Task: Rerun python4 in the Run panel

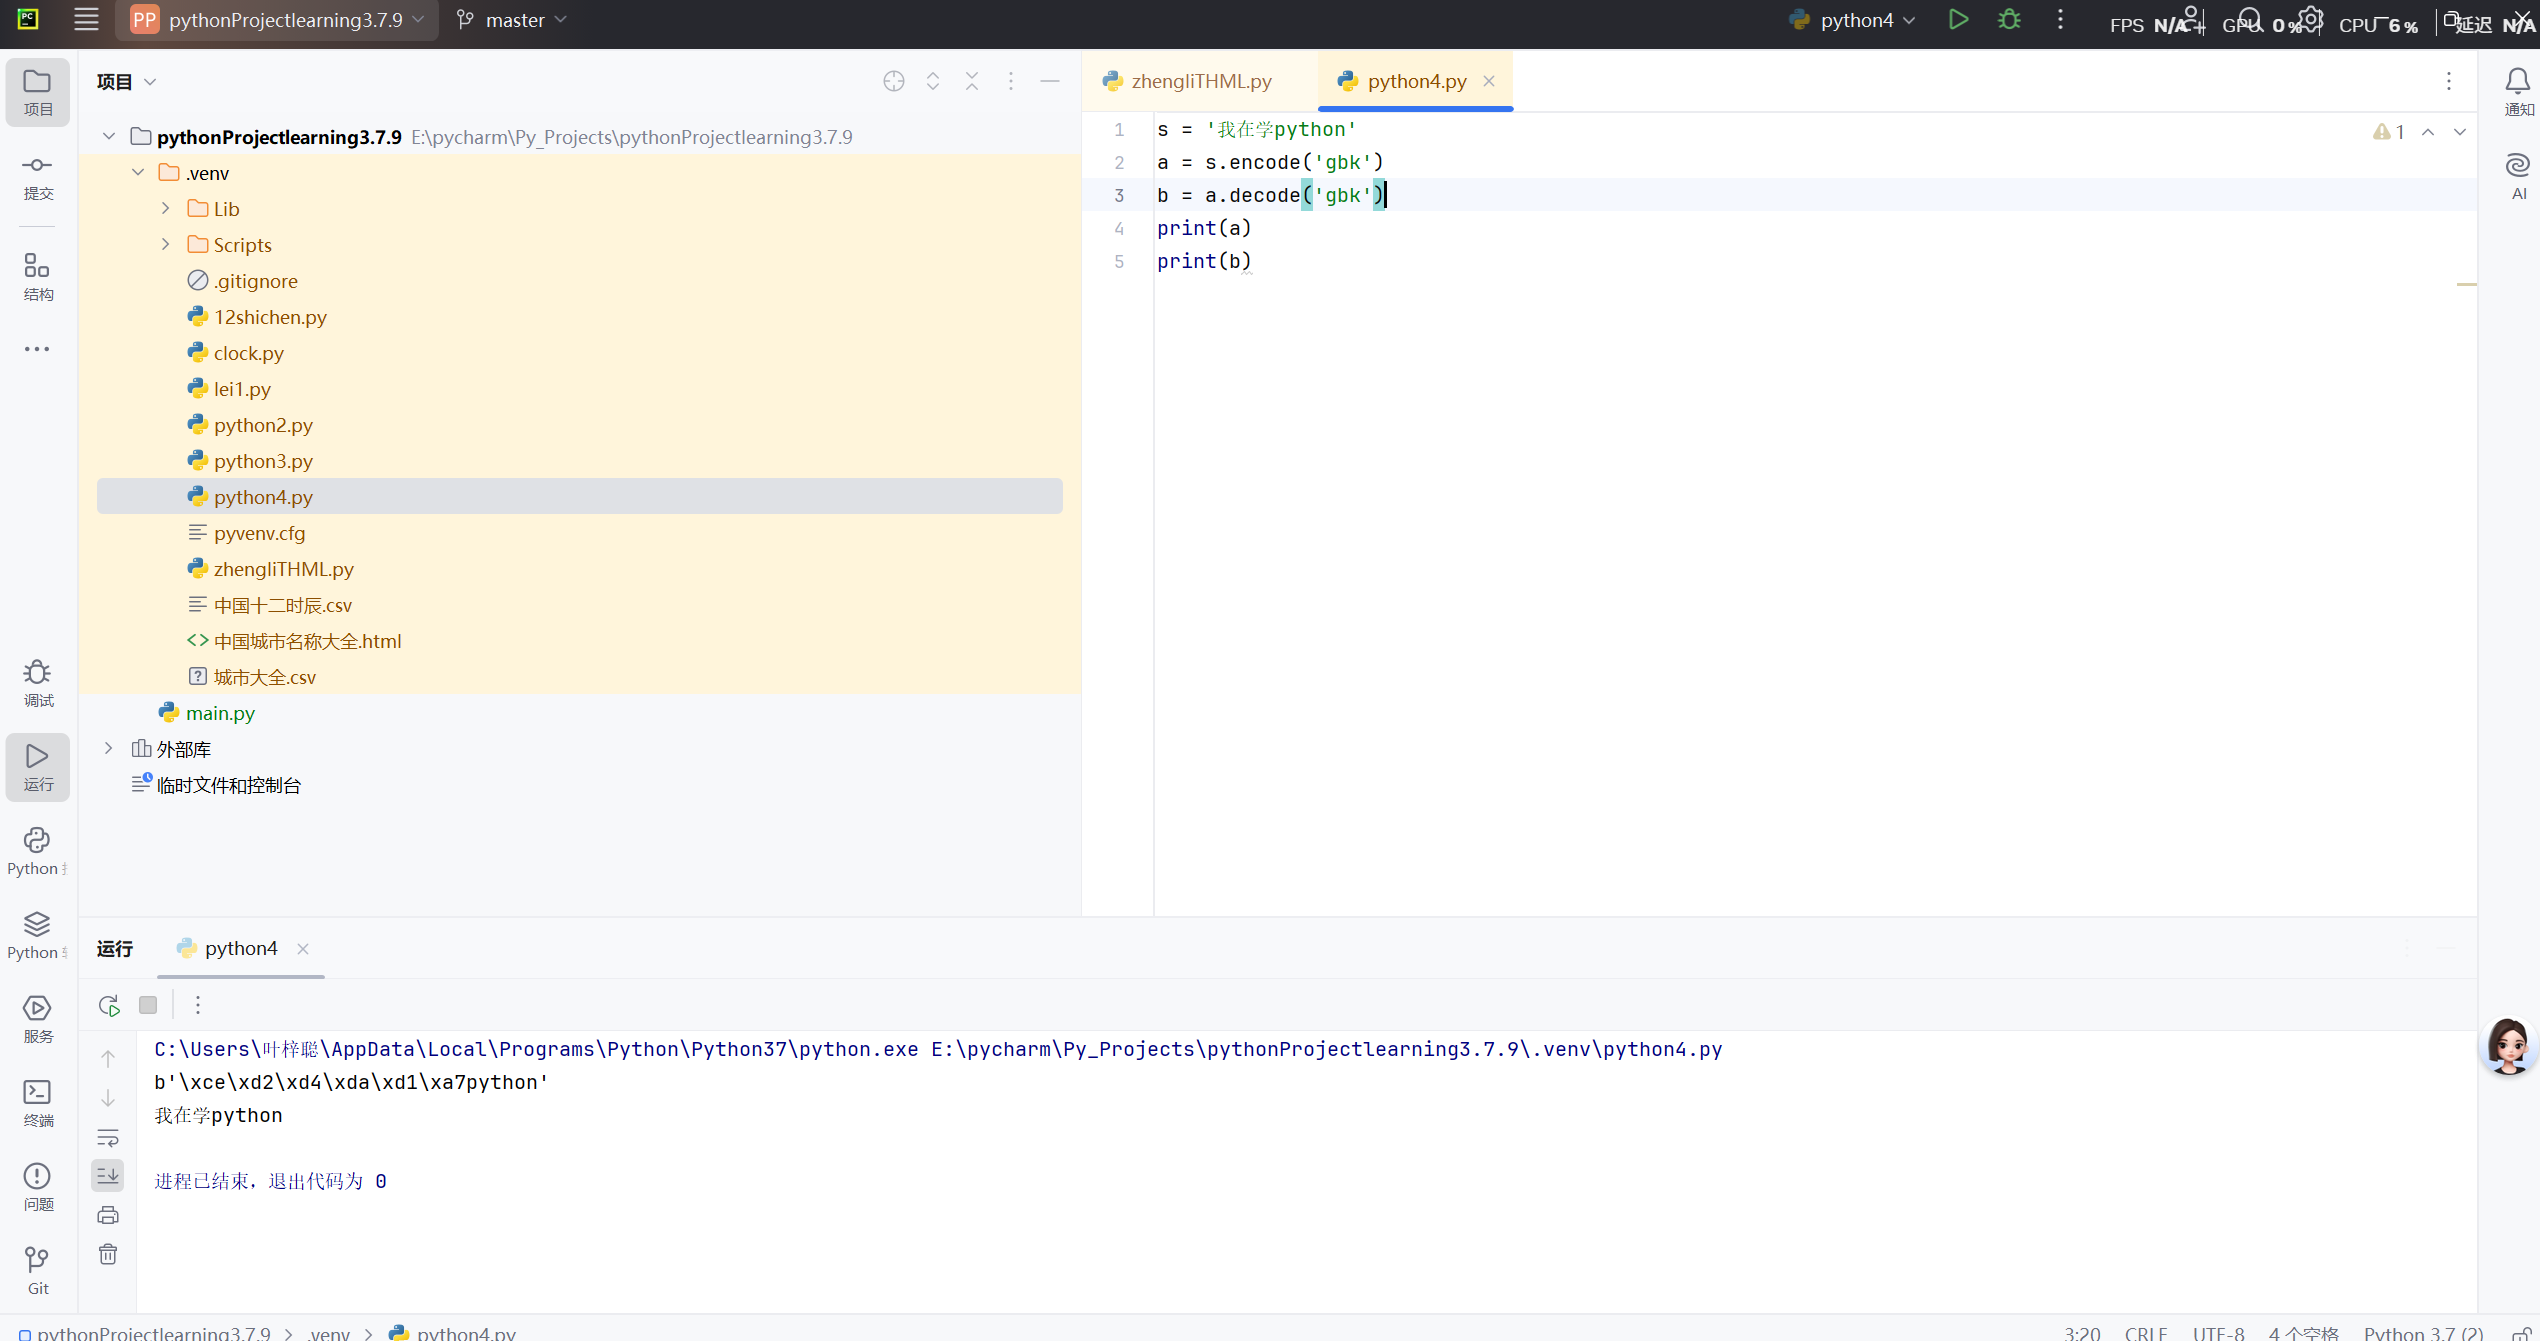Action: [x=109, y=1005]
